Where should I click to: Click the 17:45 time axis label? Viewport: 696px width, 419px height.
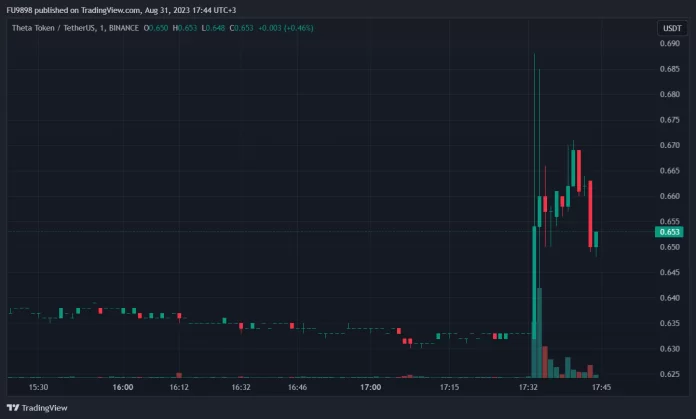(x=602, y=386)
